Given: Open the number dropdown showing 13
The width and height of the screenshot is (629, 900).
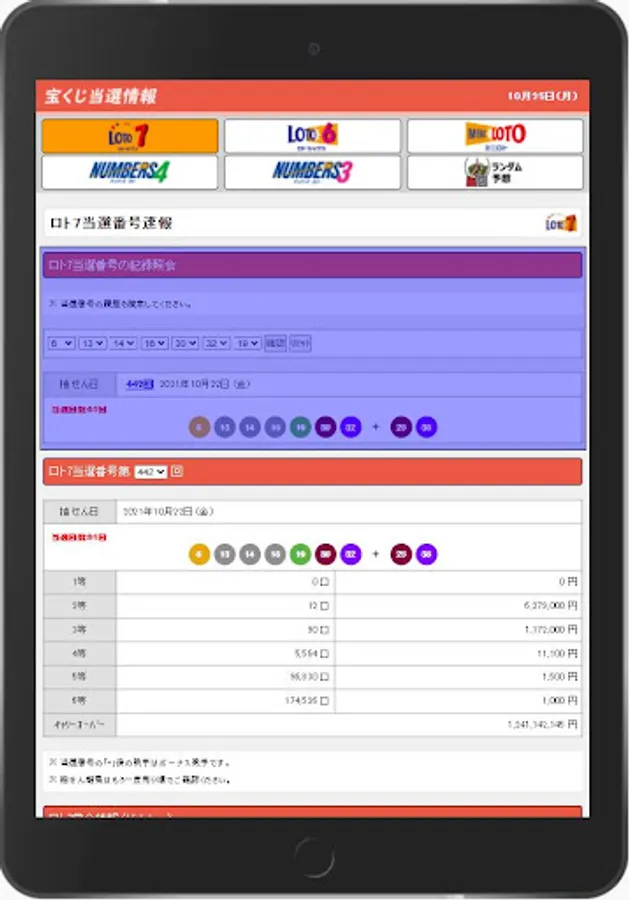Looking at the screenshot, I should coord(92,343).
